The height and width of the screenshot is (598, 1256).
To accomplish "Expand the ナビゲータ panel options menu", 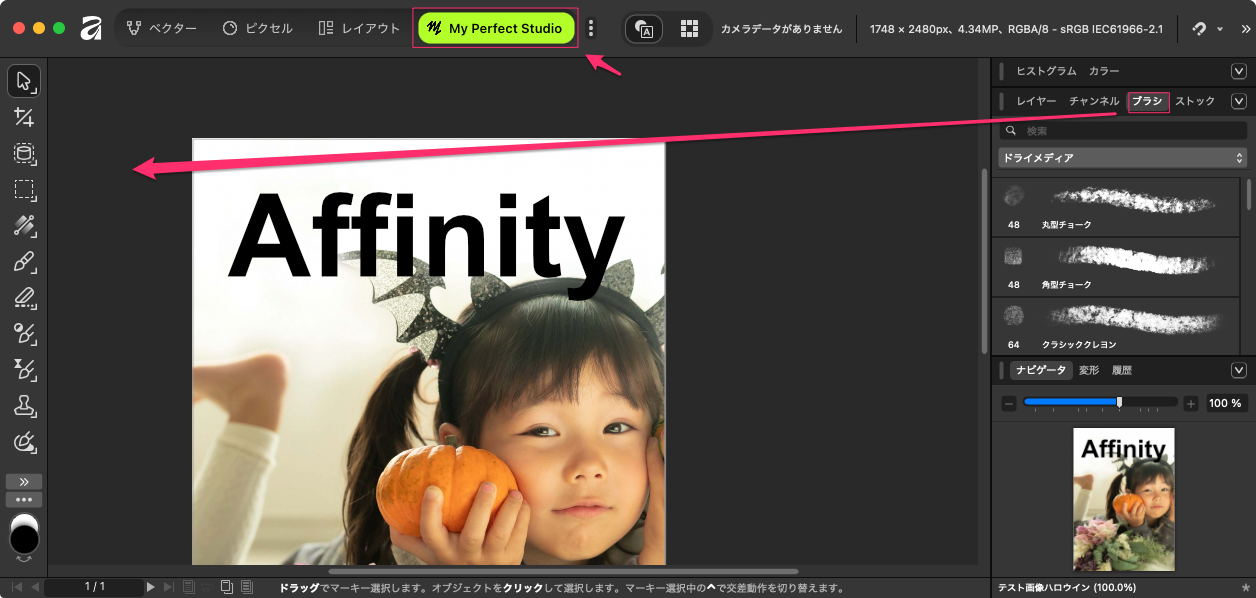I will [1239, 370].
